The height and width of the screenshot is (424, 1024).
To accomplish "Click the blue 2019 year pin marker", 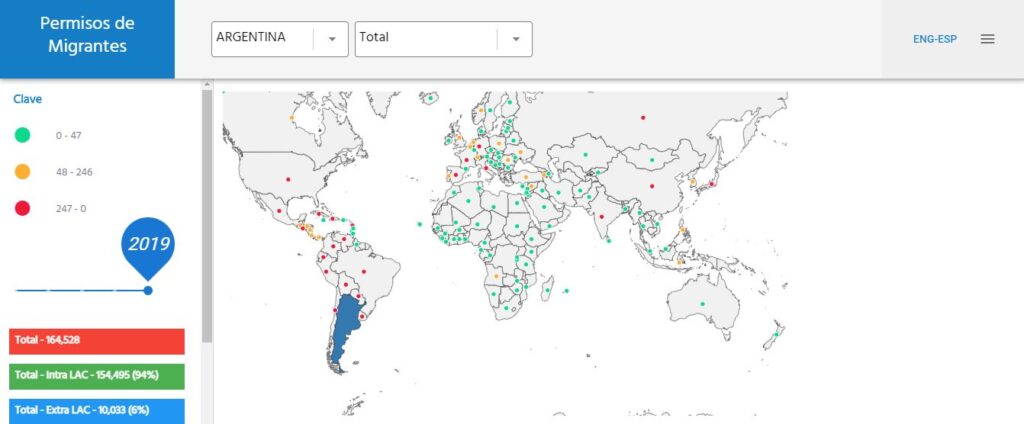I will pyautogui.click(x=148, y=243).
